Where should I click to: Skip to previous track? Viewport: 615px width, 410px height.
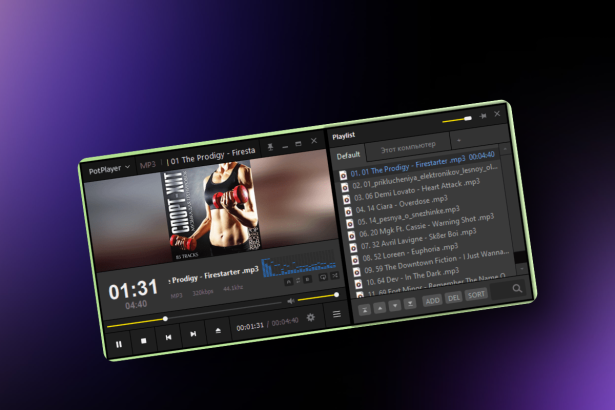click(168, 337)
